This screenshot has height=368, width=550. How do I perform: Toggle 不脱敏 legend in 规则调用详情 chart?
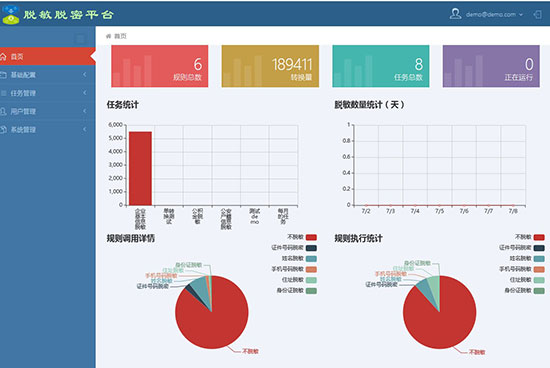(x=302, y=237)
